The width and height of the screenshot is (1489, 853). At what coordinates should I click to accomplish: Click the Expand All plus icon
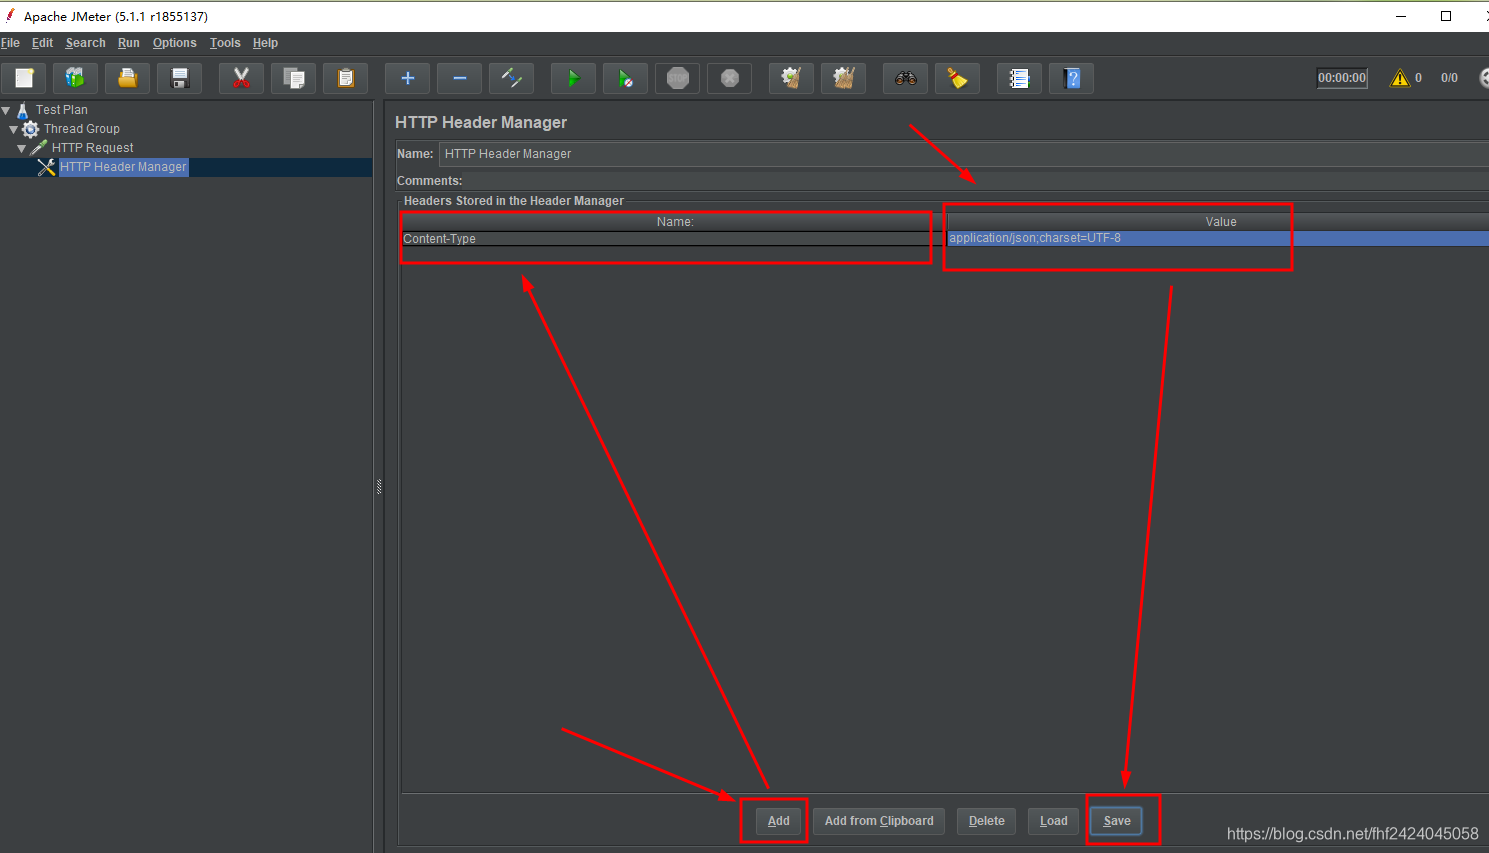tap(407, 78)
